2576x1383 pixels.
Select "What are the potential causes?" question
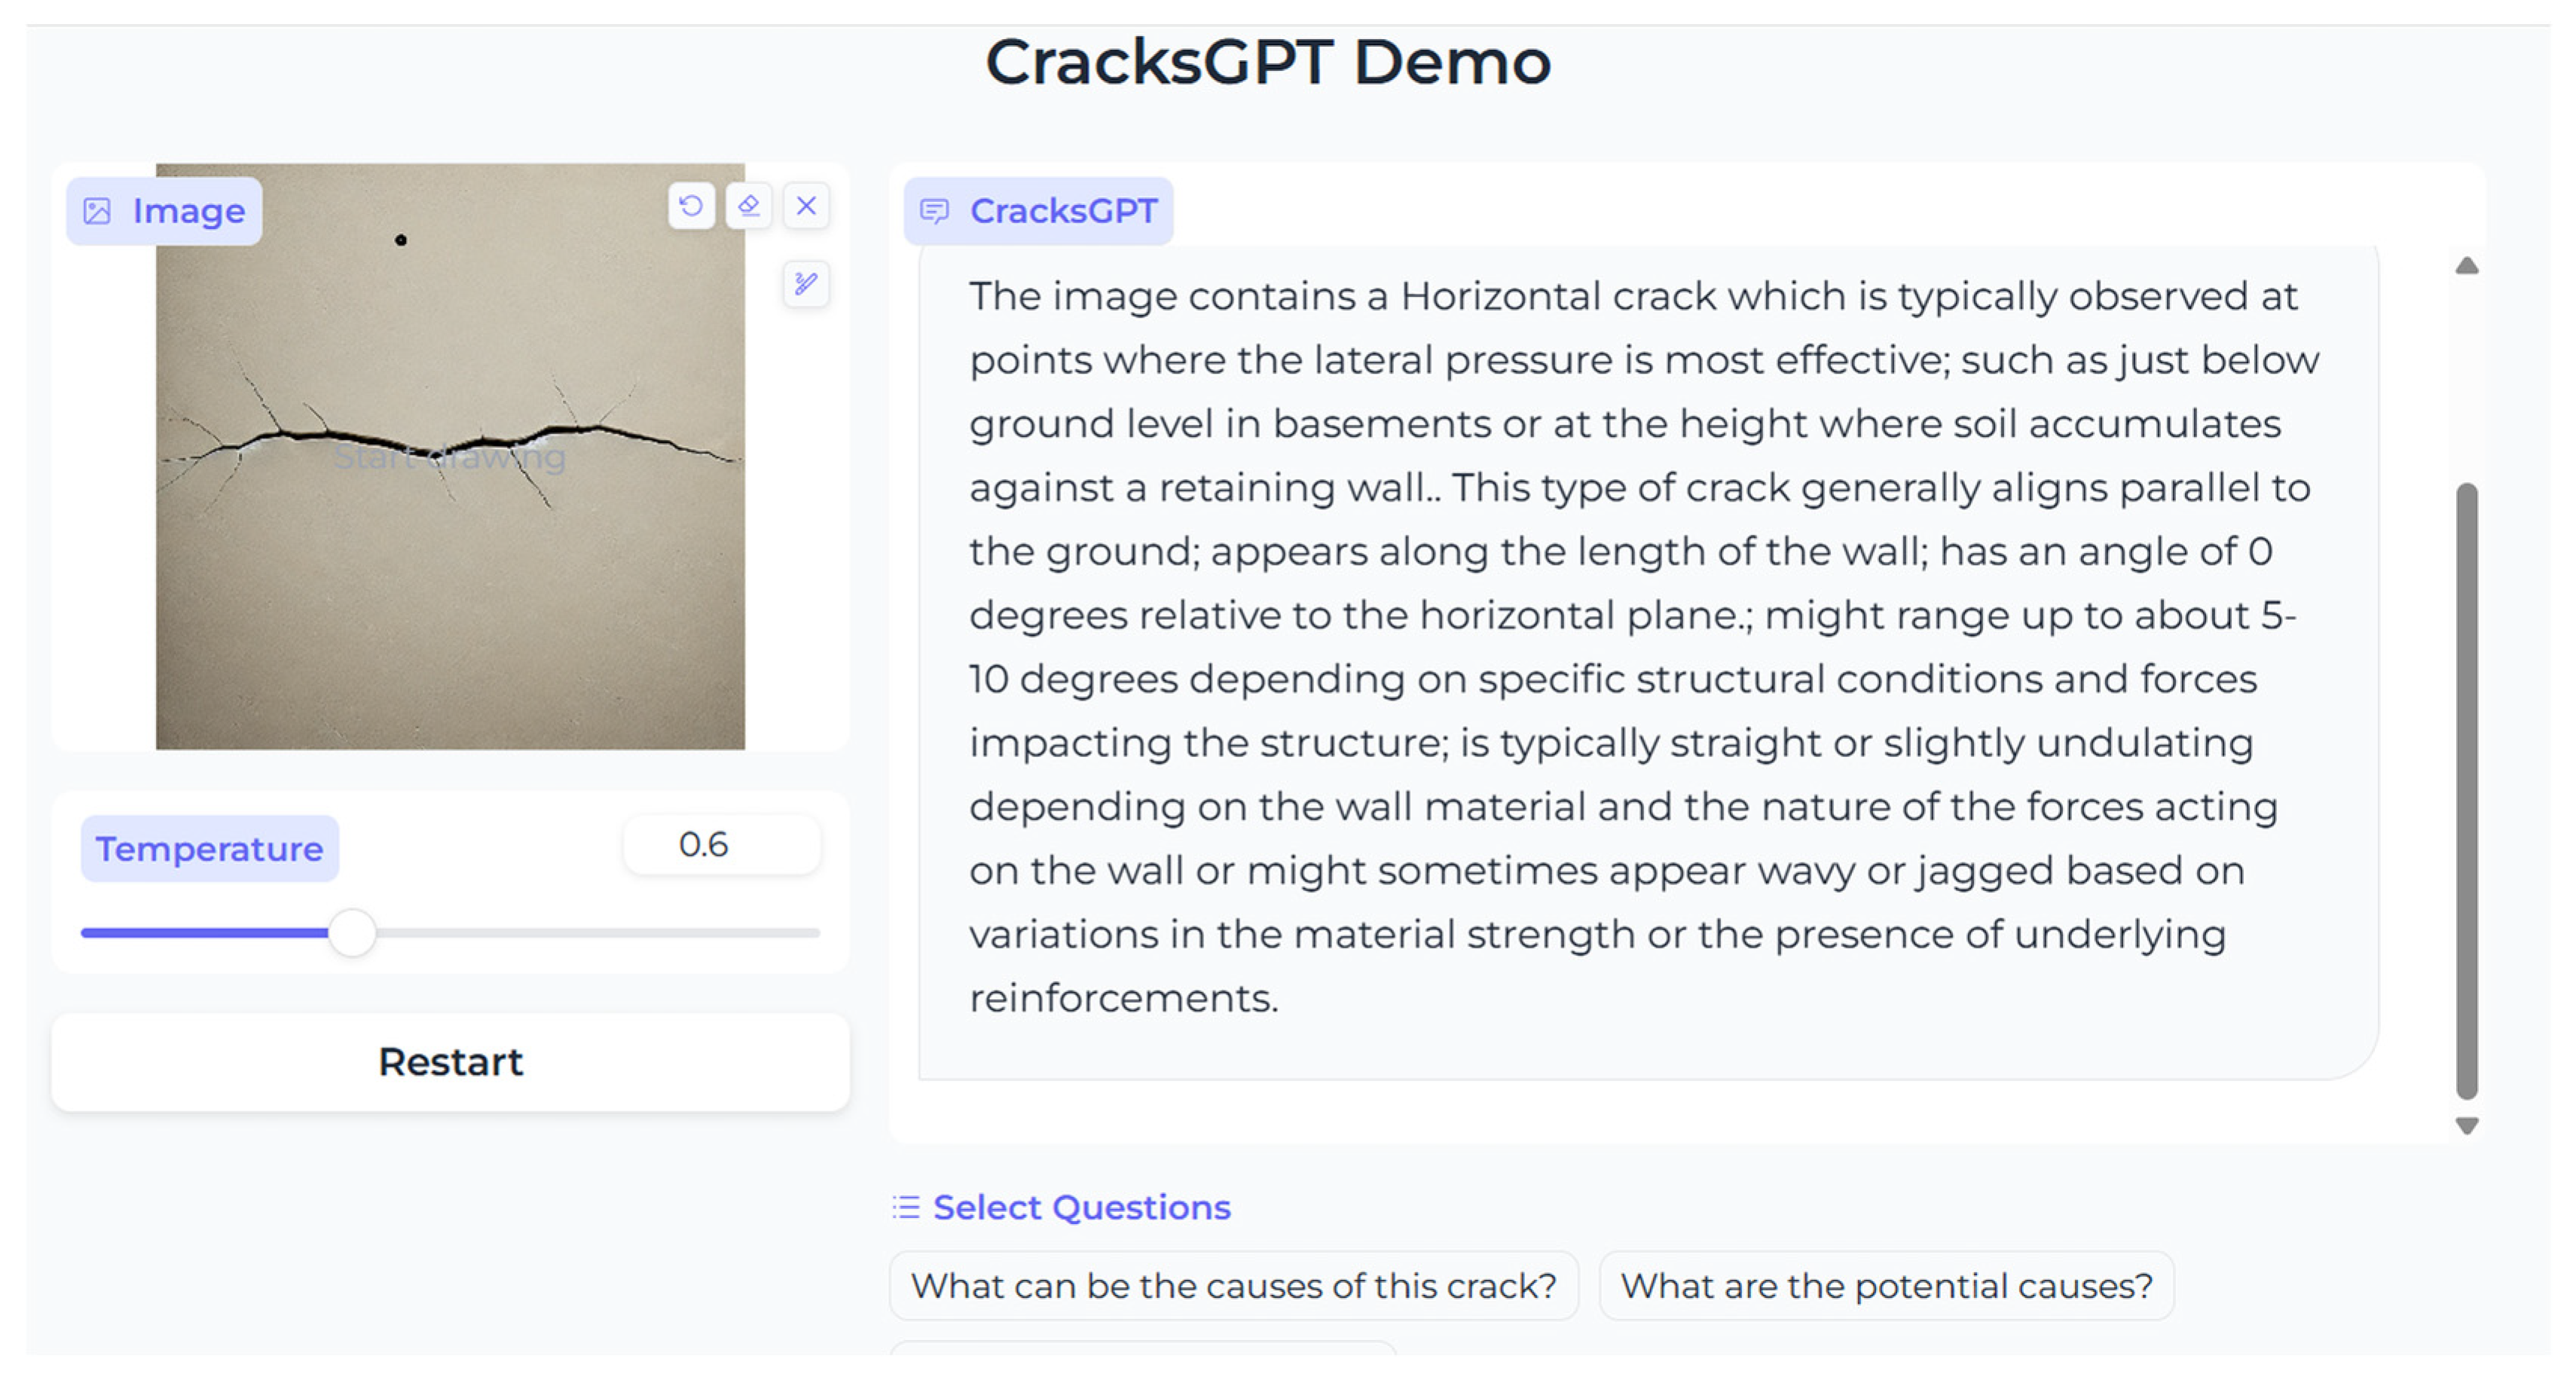coord(1885,1285)
